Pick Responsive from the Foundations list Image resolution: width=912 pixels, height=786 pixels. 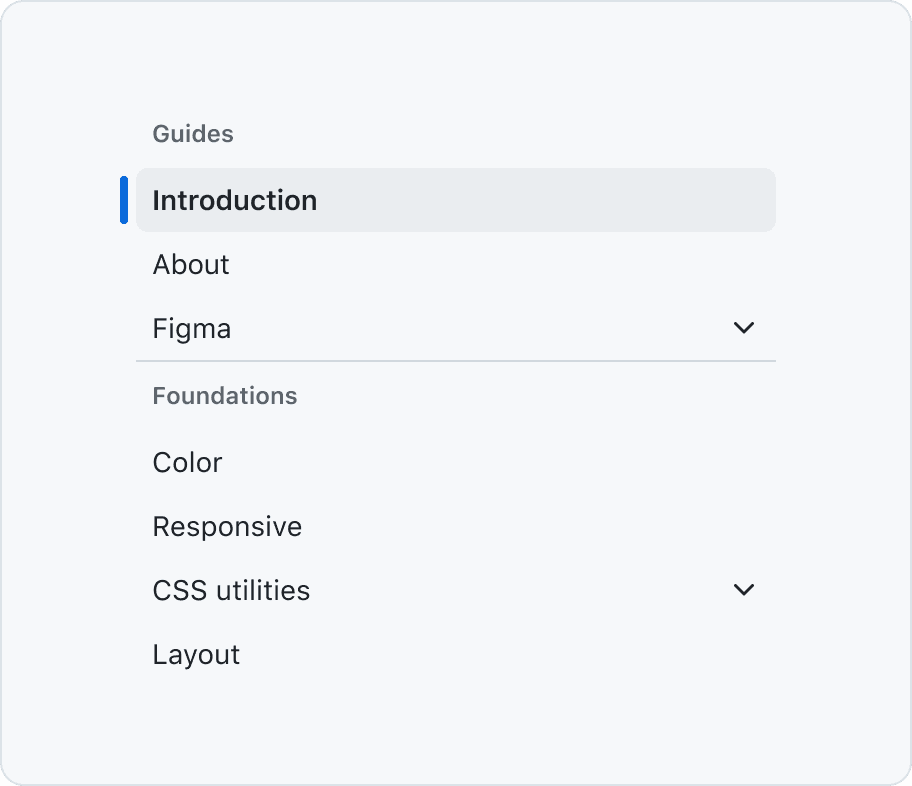pos(227,527)
